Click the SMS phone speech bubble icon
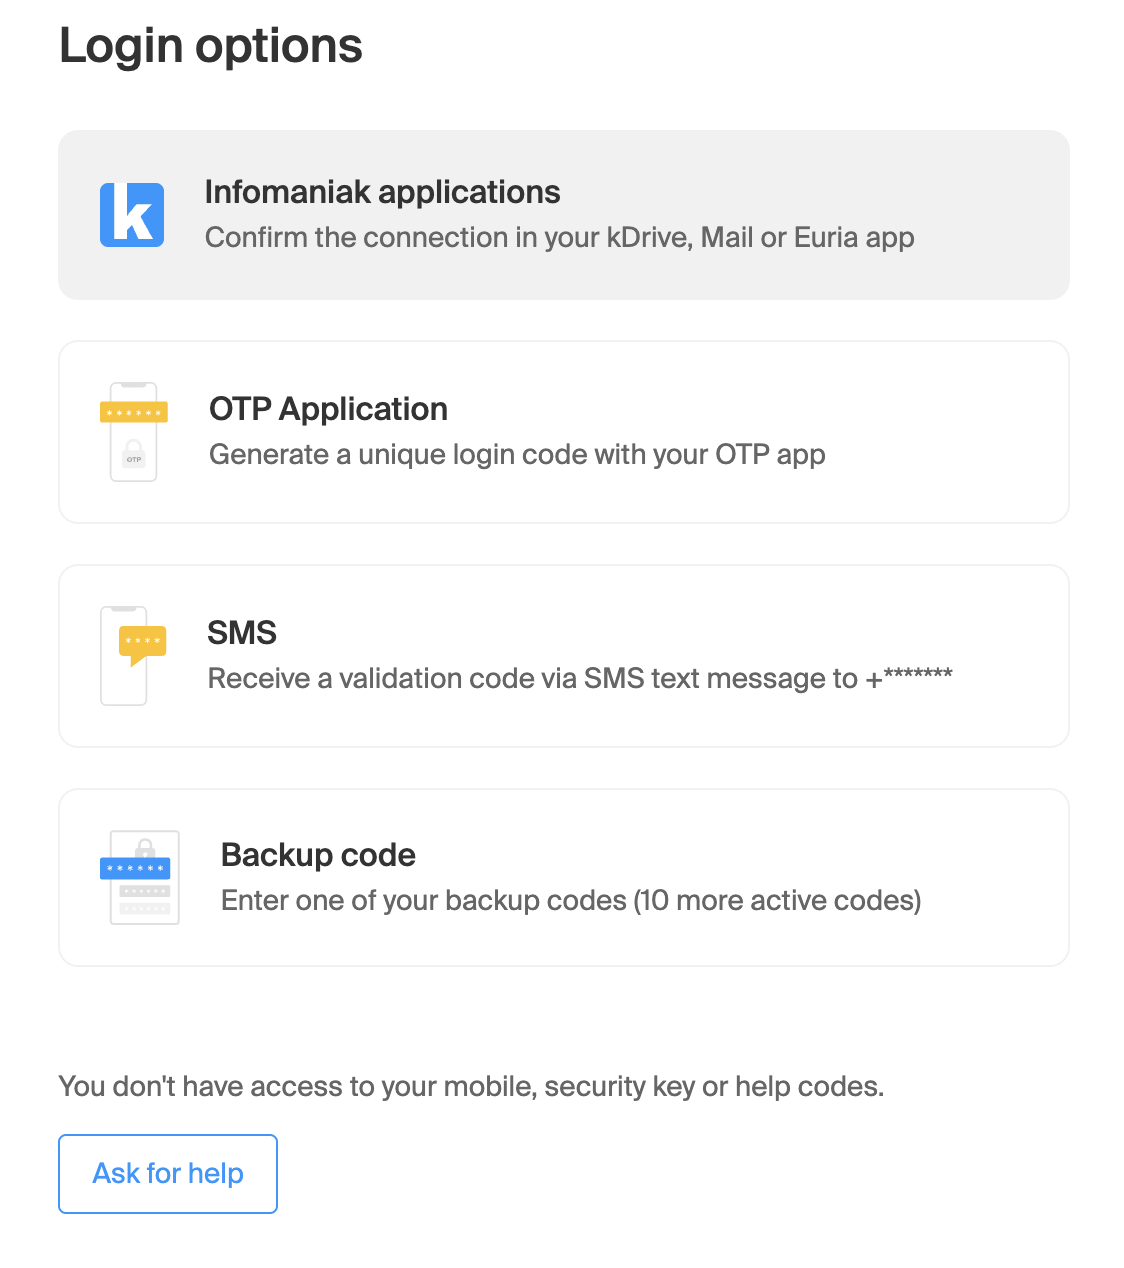Screen dimensions: 1124x1268 pos(133,656)
